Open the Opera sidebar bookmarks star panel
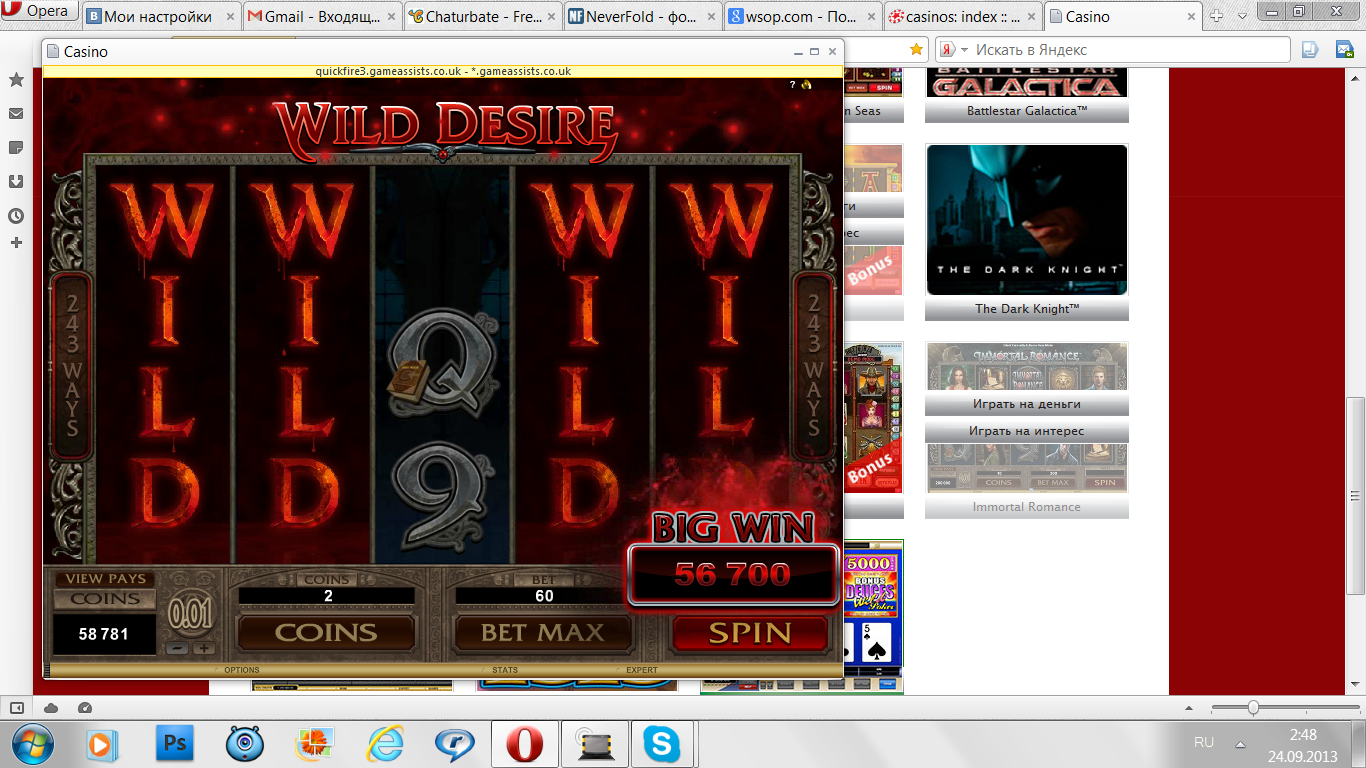This screenshot has width=1366, height=768. [x=16, y=80]
